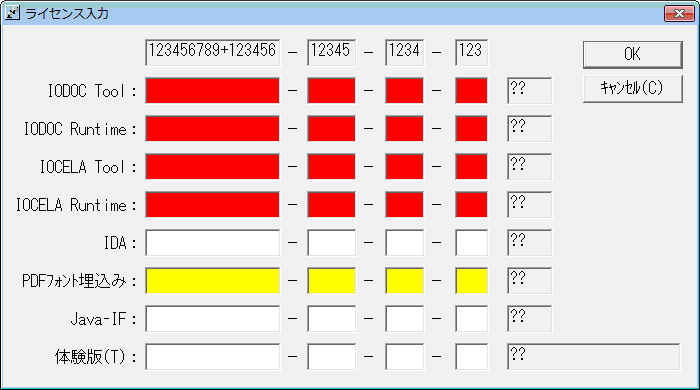This screenshot has width=700, height=390.
Task: Click the PDFフォント埋込み ?? status box
Action: click(x=529, y=281)
